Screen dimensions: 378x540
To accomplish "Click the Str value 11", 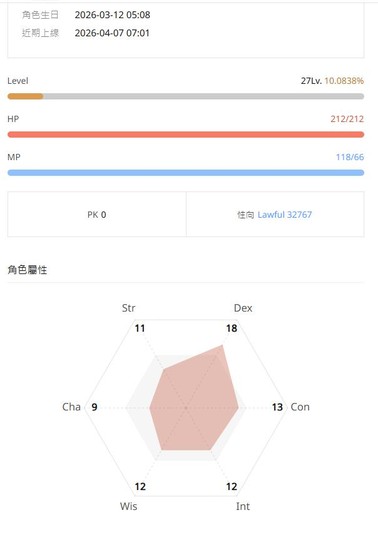I will (140, 328).
